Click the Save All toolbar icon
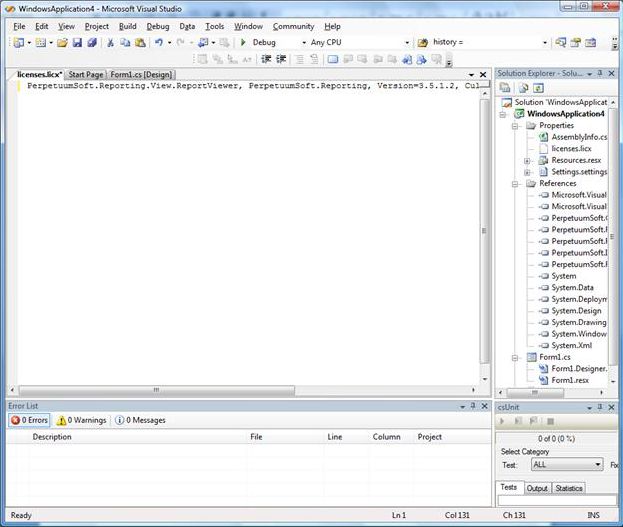Screen dimensions: 623x527 [92, 43]
